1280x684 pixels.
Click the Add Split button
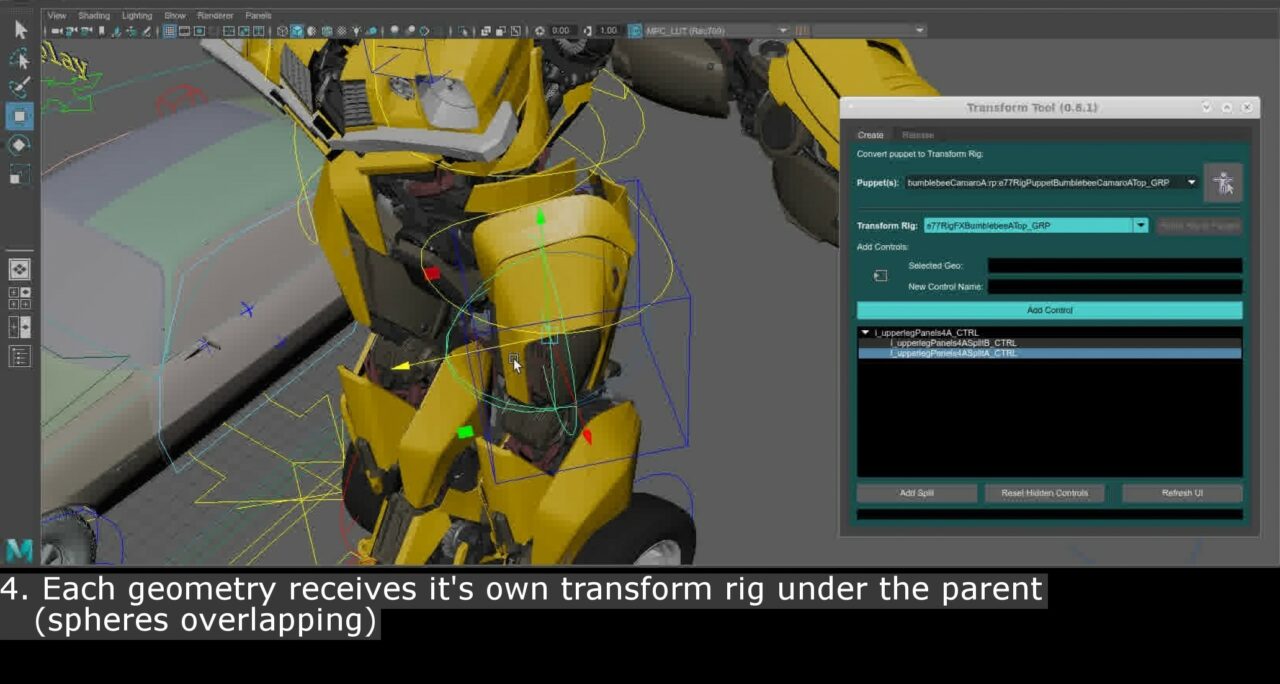click(x=917, y=493)
